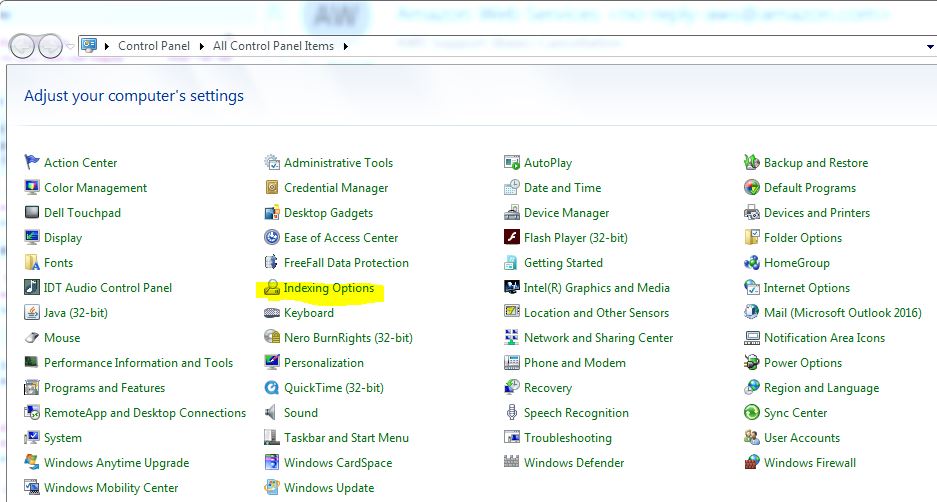937x502 pixels.
Task: Click the Sound speaker icon
Action: pos(271,412)
